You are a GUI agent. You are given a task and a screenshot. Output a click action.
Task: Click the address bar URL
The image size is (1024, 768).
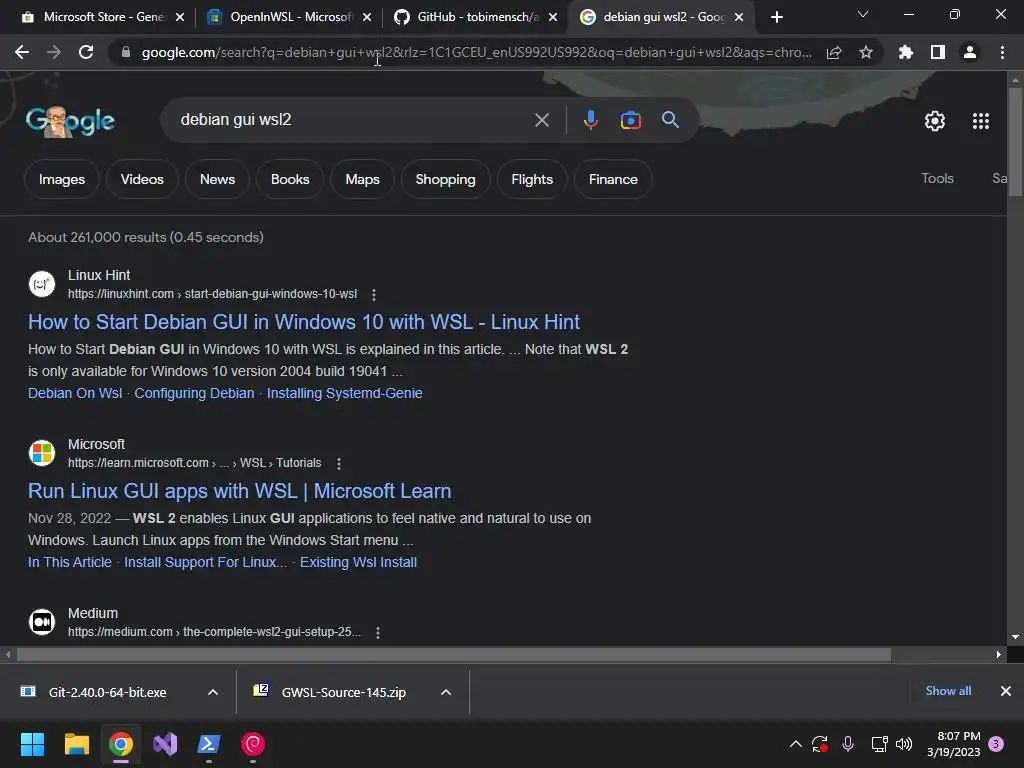pyautogui.click(x=477, y=52)
